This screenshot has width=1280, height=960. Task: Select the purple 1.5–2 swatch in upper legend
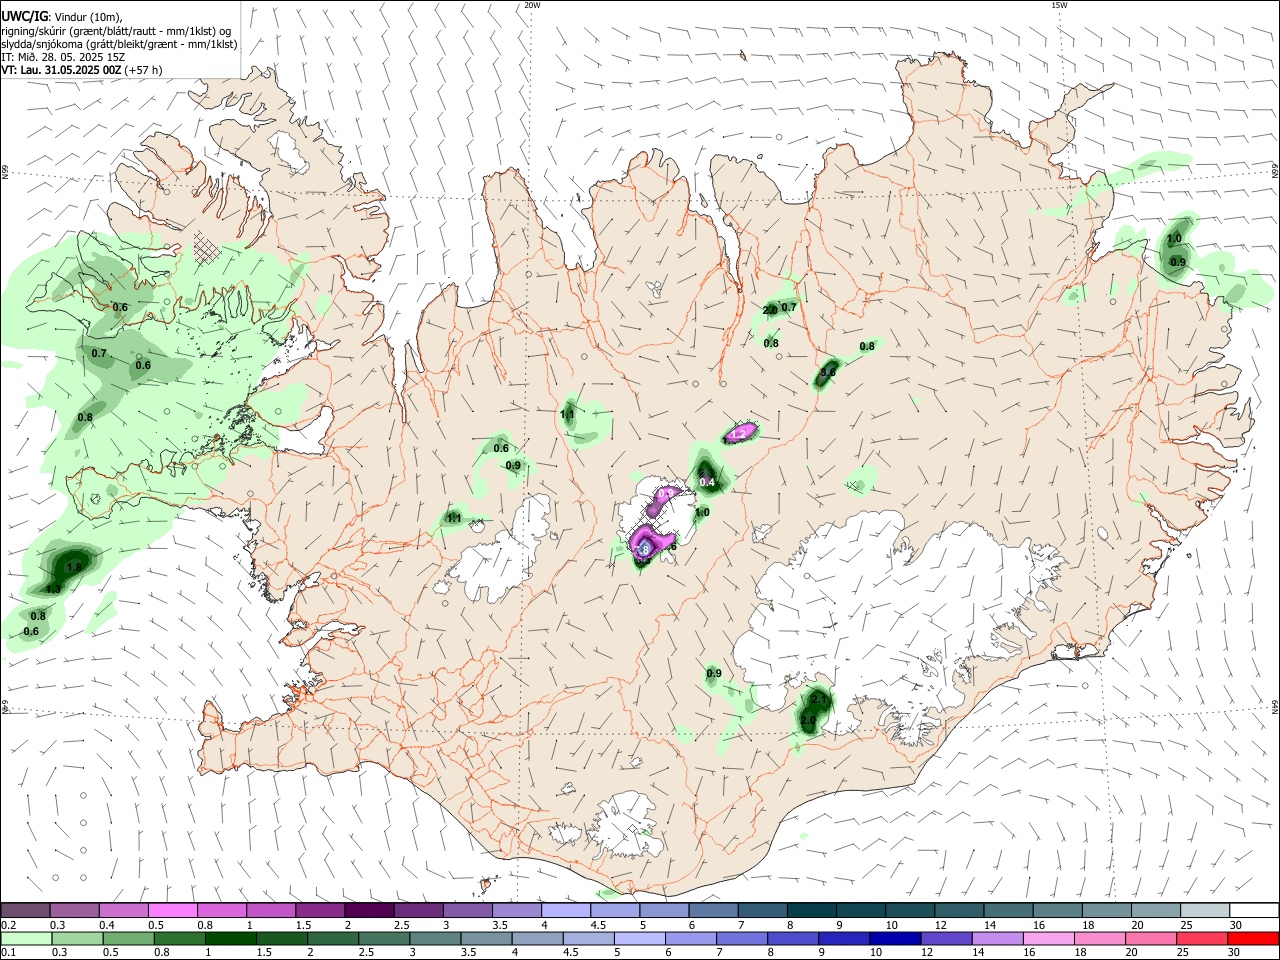coord(320,911)
